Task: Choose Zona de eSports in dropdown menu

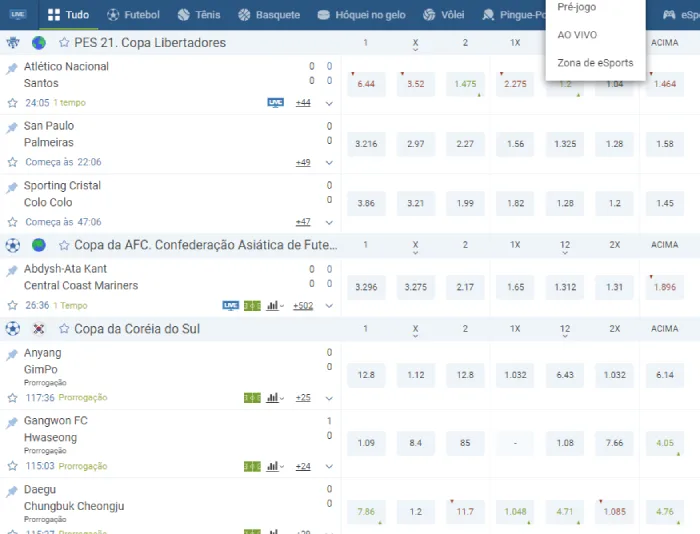Action: (x=595, y=63)
